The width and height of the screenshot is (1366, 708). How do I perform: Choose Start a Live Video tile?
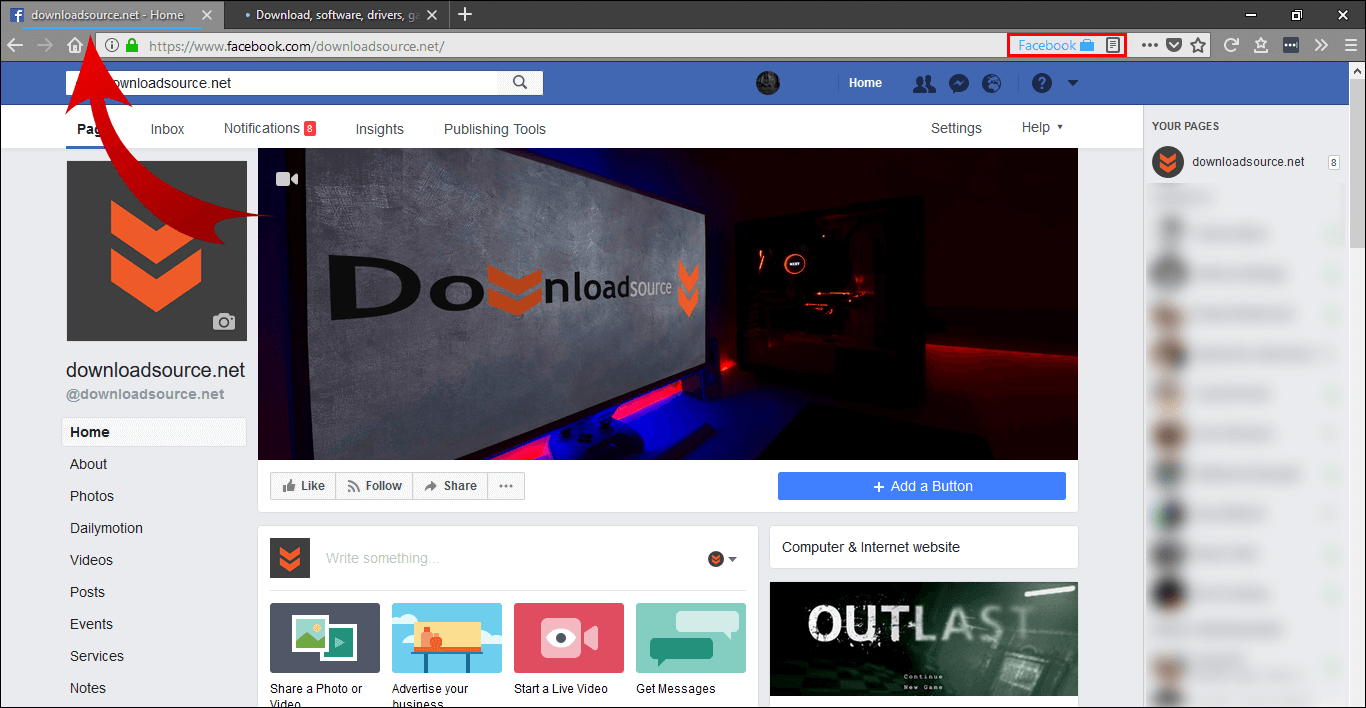[x=569, y=650]
